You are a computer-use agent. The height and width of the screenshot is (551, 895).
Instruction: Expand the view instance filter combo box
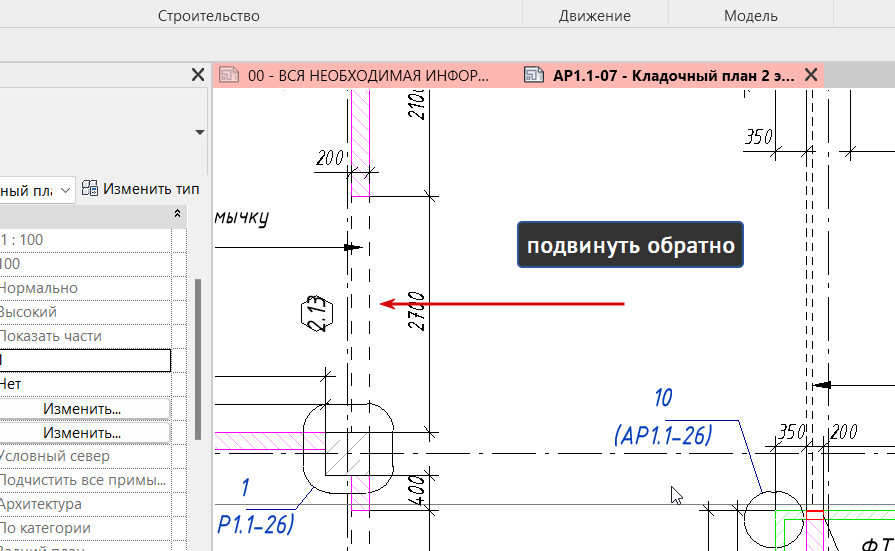click(x=66, y=190)
